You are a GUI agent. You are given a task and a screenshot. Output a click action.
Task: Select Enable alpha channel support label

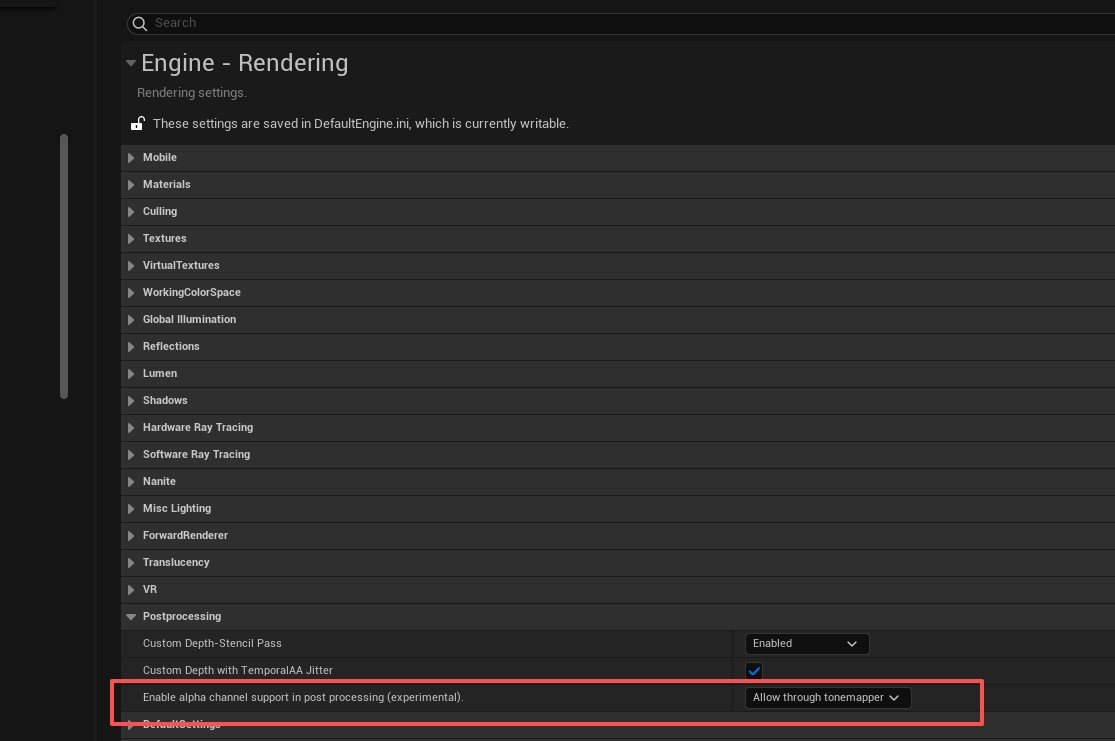(x=303, y=698)
